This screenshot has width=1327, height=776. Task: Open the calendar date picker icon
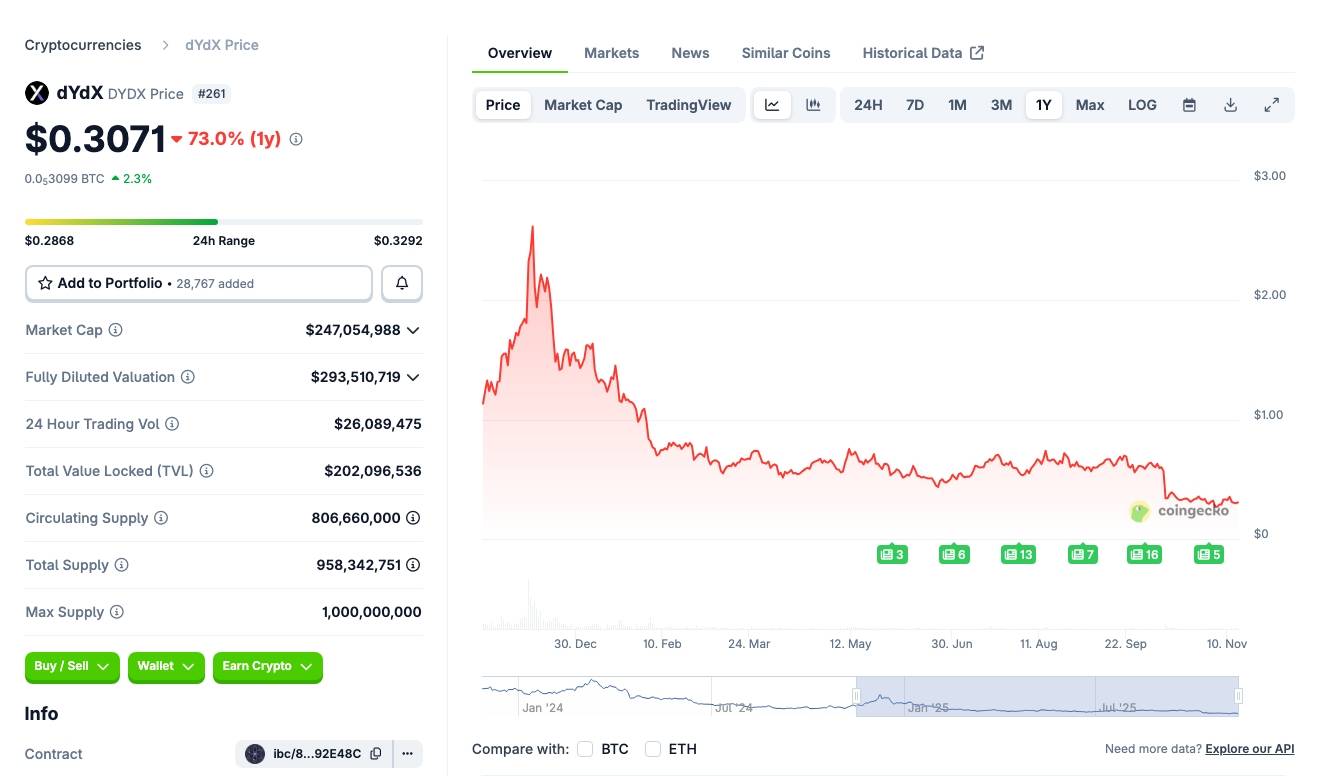[x=1189, y=105]
